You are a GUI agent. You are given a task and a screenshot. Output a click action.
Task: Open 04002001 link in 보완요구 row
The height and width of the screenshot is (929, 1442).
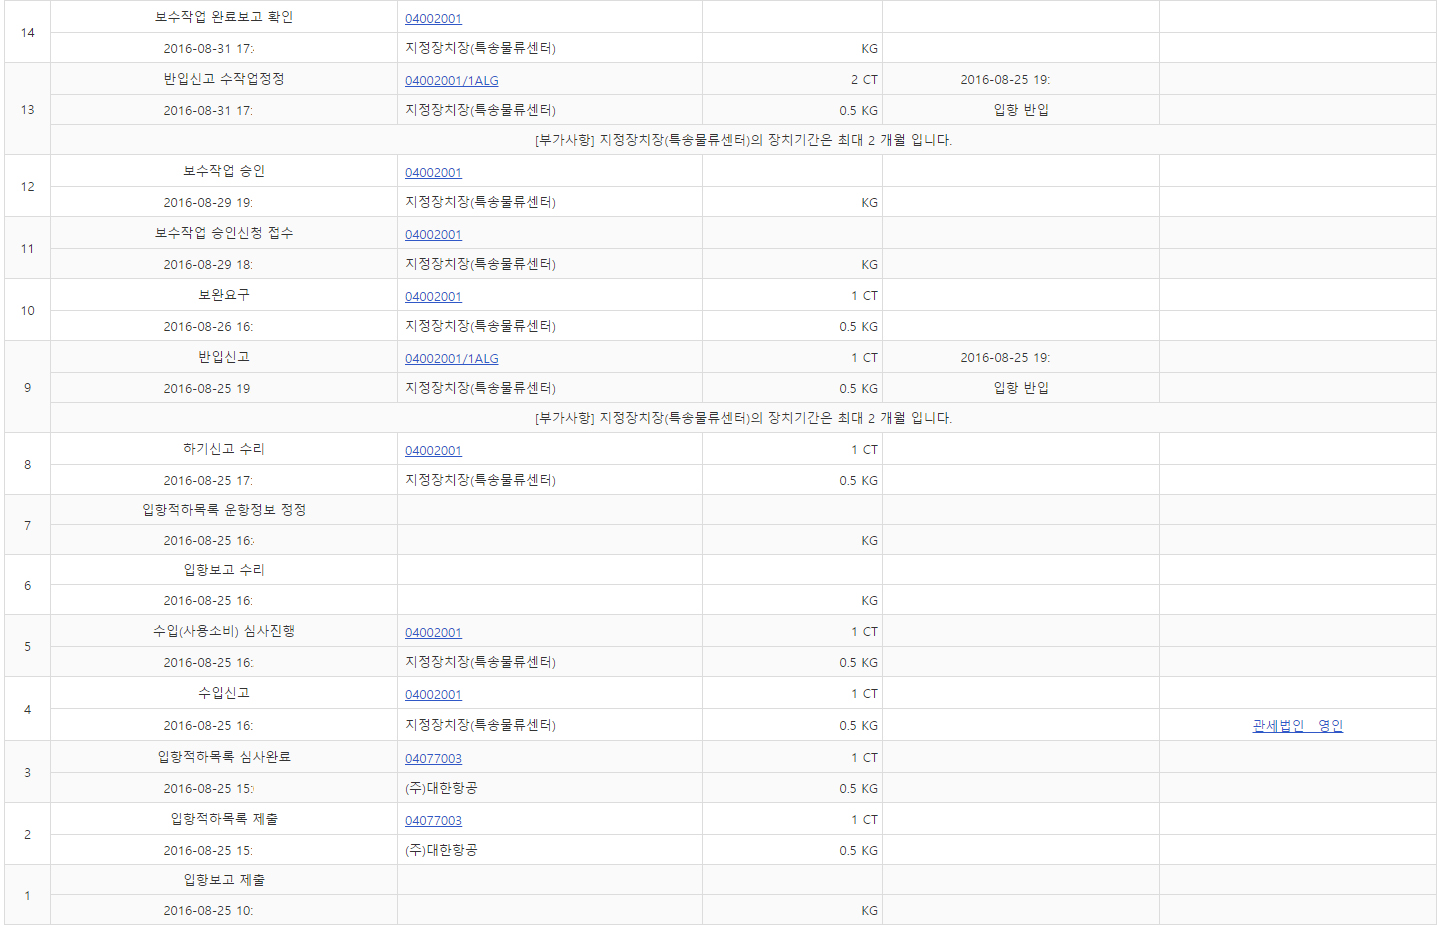(x=433, y=297)
